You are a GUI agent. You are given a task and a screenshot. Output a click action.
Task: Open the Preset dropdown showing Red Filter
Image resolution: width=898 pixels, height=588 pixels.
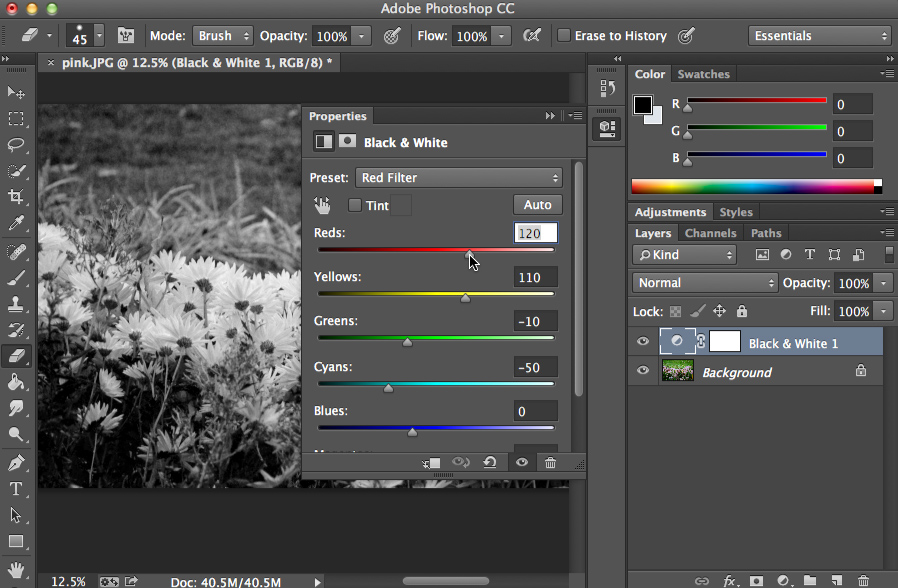tap(458, 177)
